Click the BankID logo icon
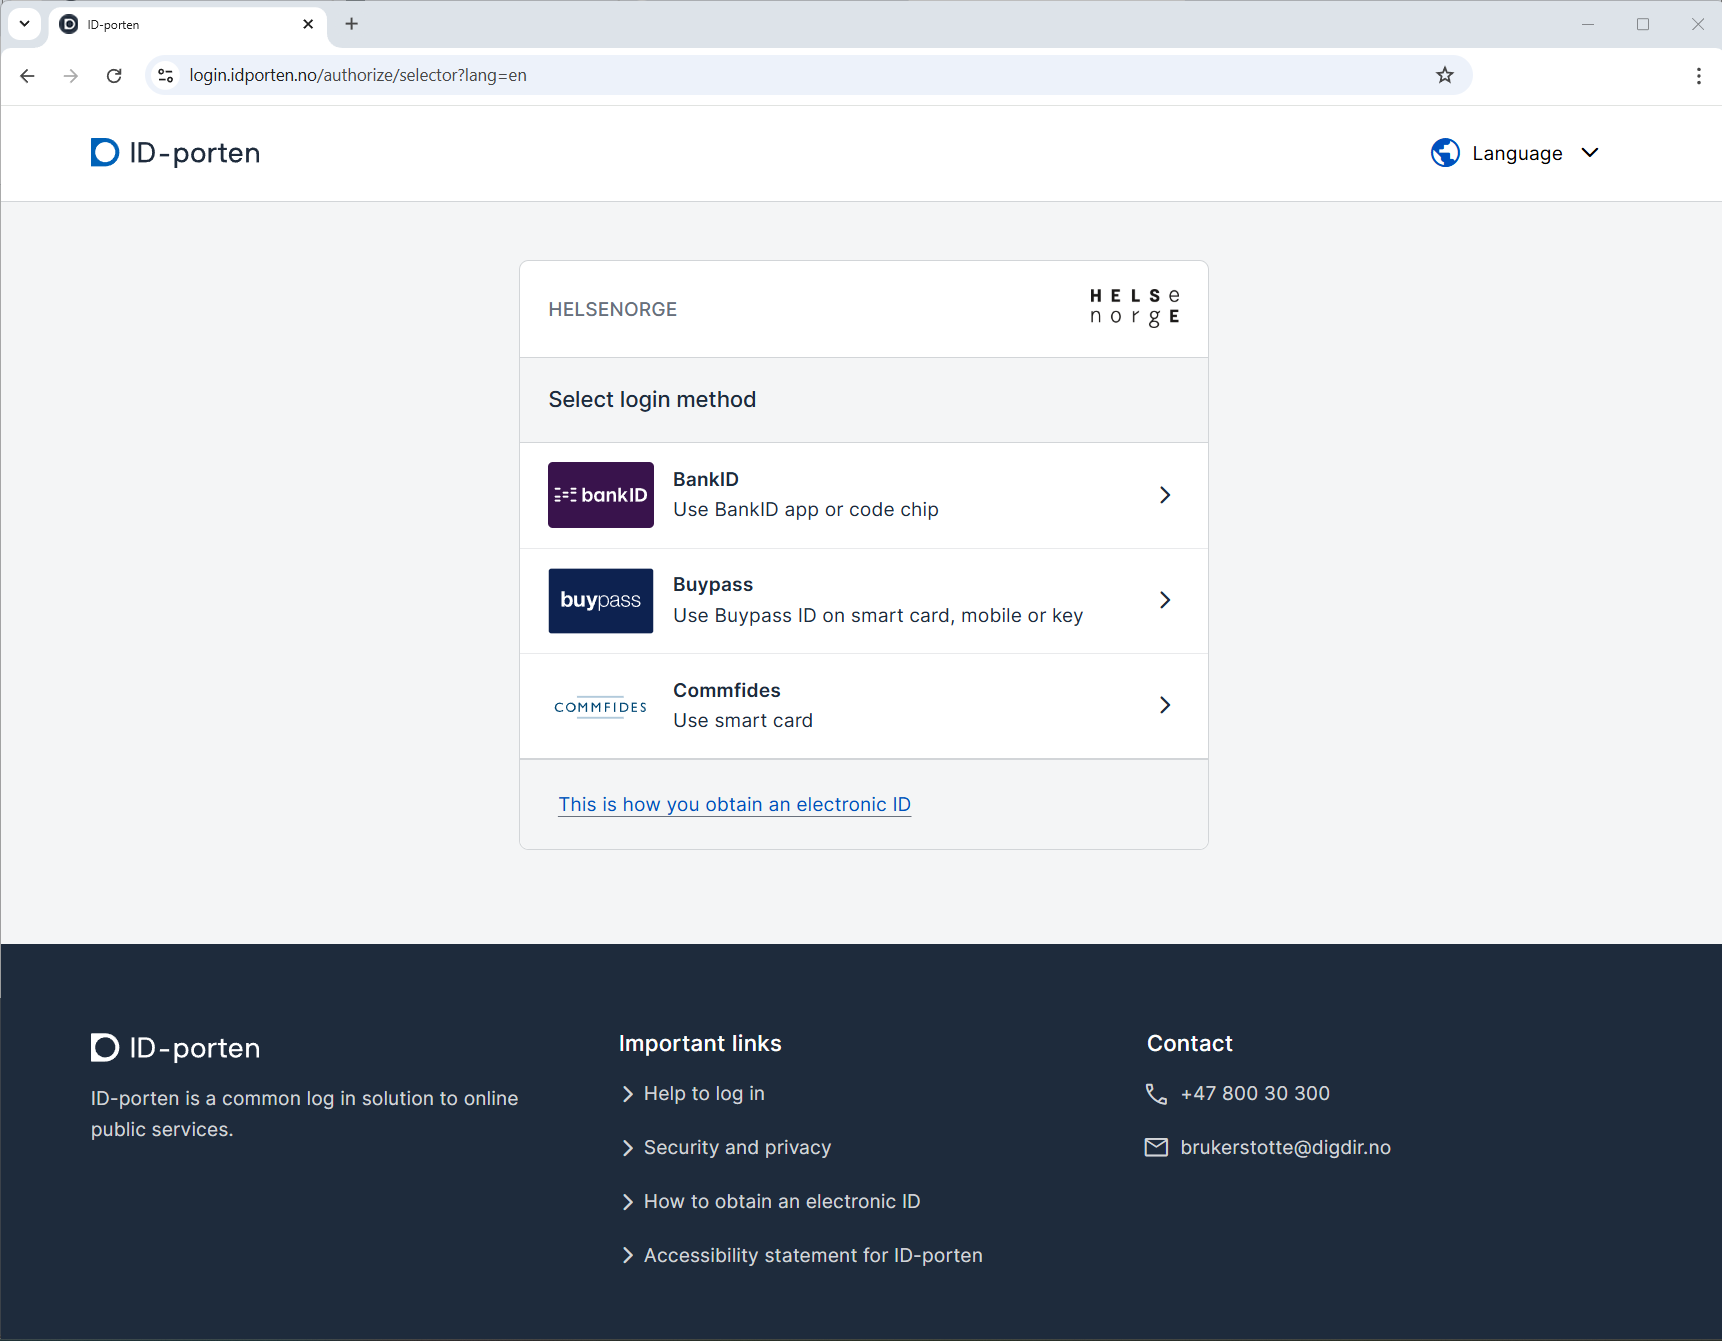This screenshot has width=1722, height=1341. 600,495
